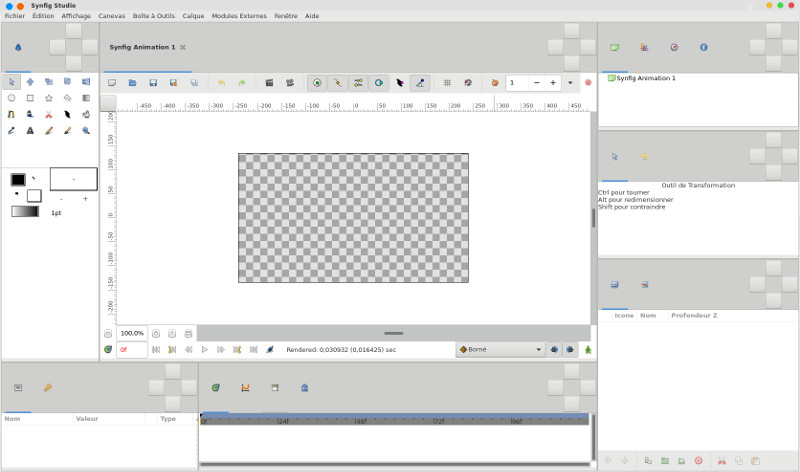800x472 pixels.
Task: Toggle position handles display
Action: click(x=317, y=82)
